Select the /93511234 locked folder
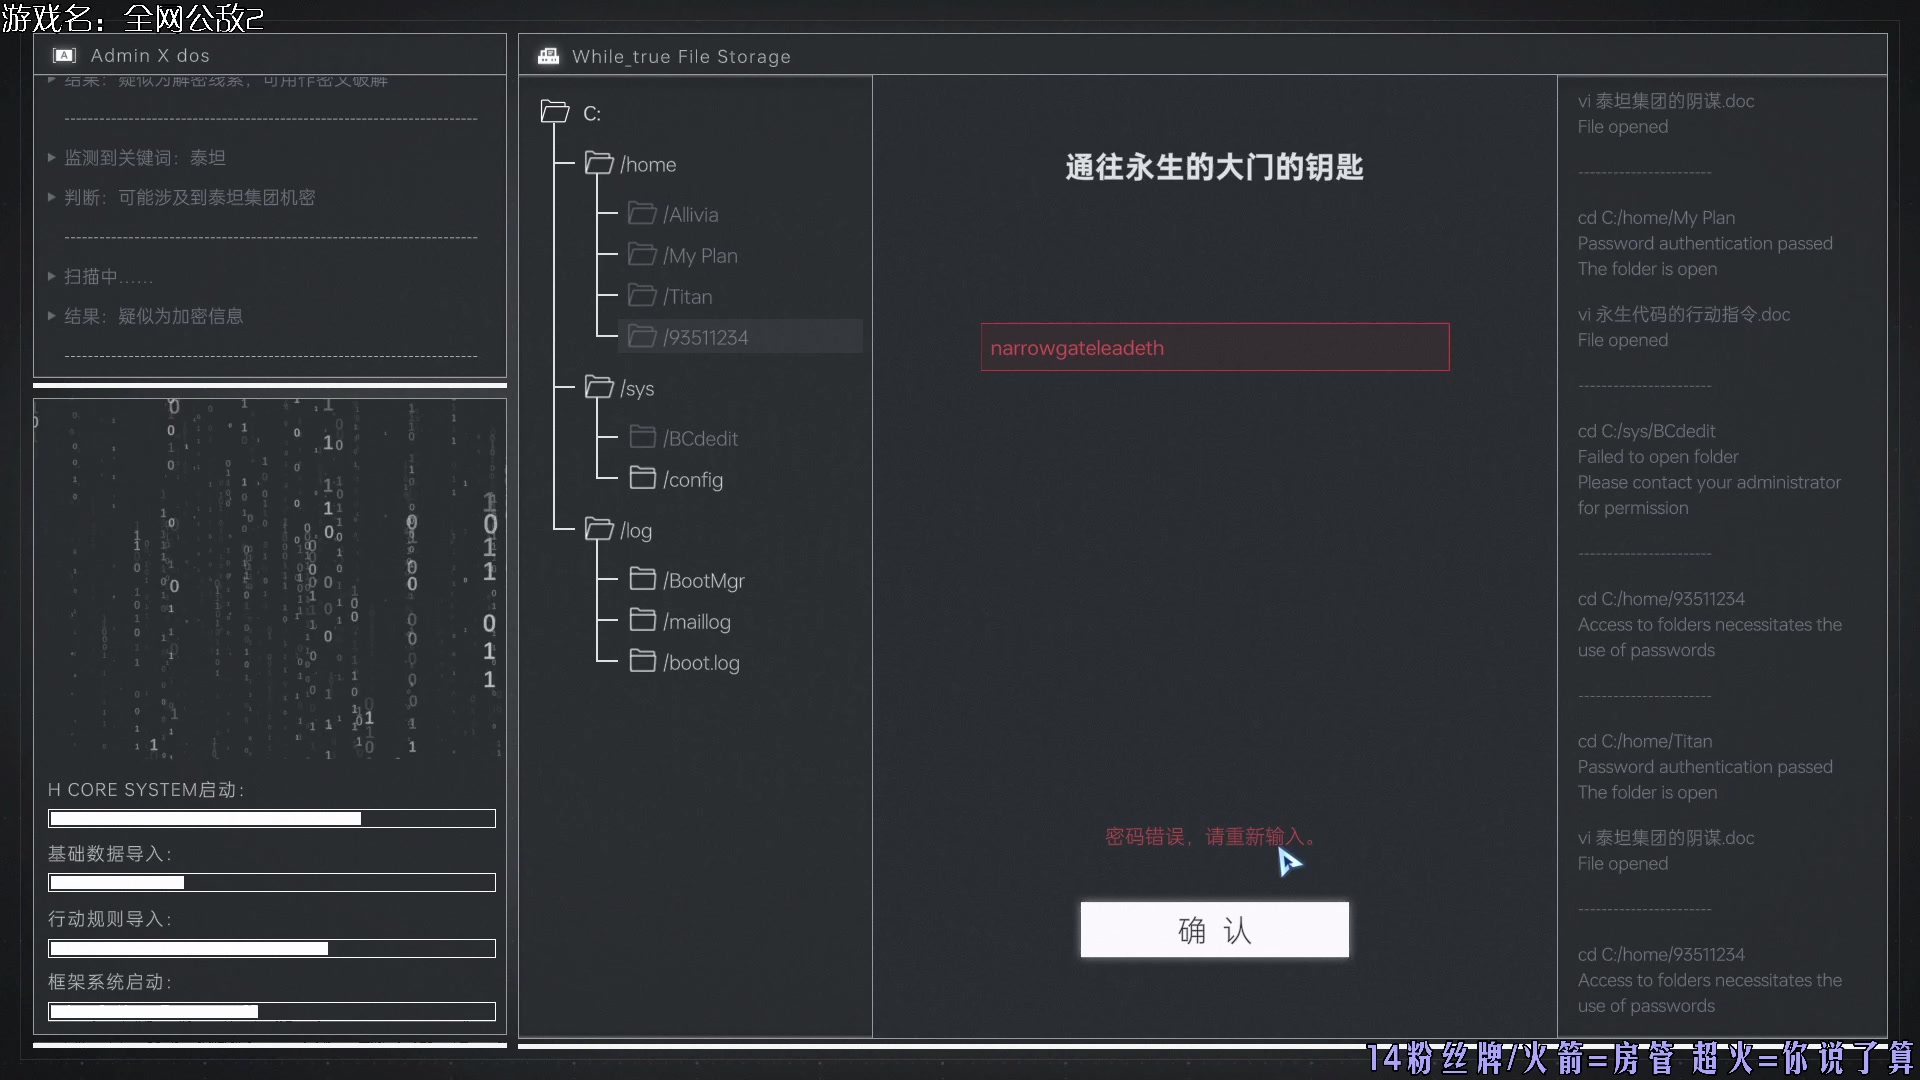The width and height of the screenshot is (1920, 1080). tap(705, 337)
